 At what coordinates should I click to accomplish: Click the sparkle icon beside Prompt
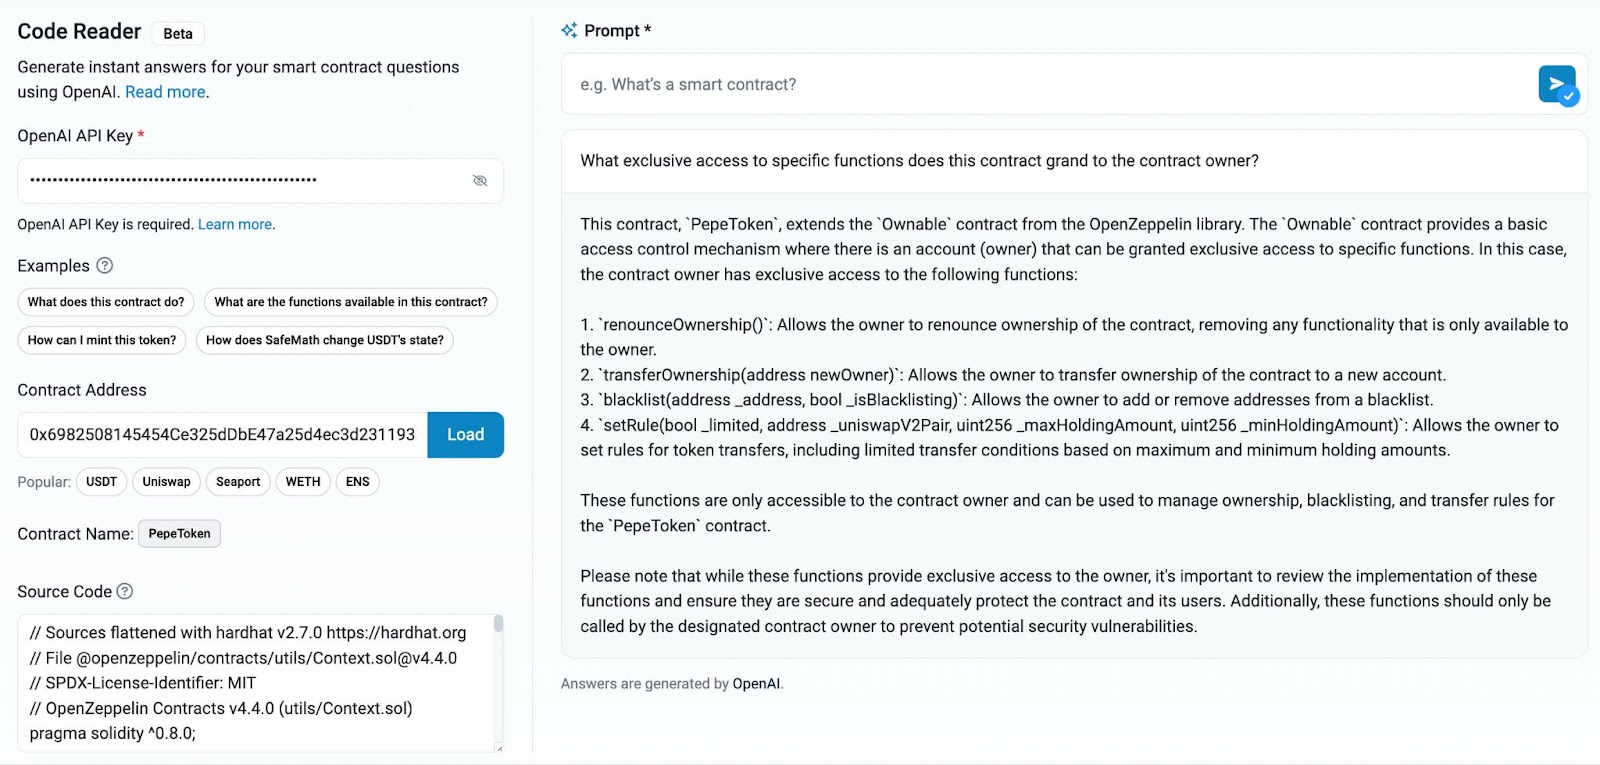[569, 30]
